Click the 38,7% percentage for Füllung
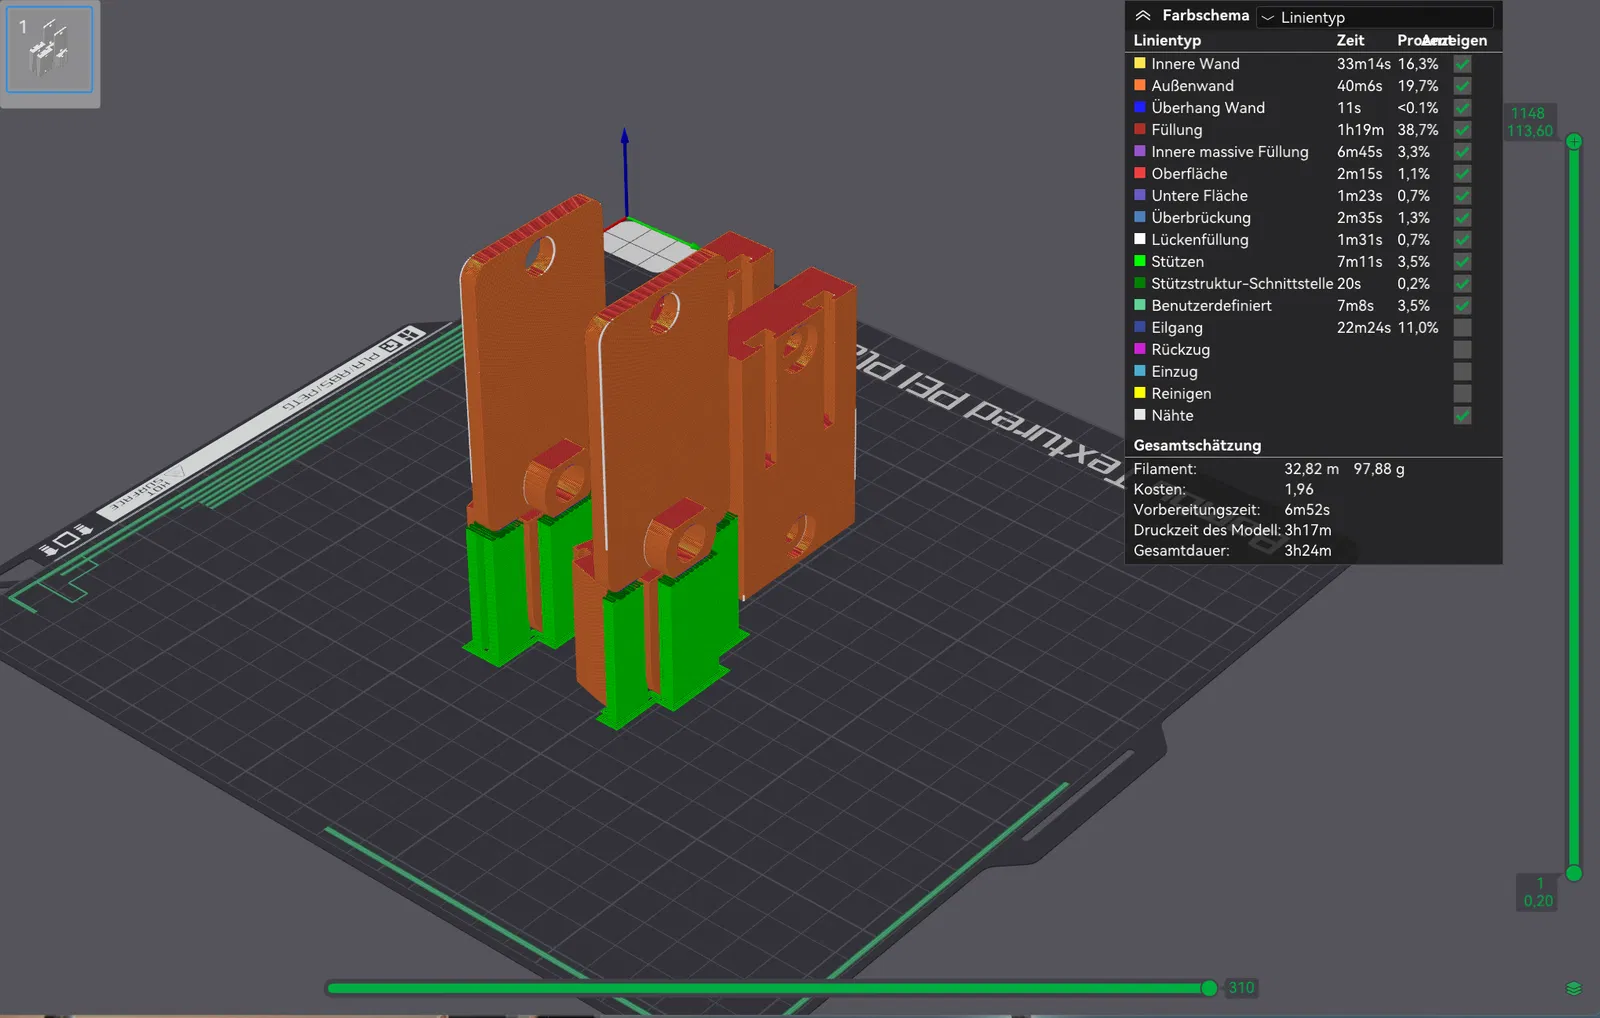Image resolution: width=1600 pixels, height=1018 pixels. coord(1418,130)
